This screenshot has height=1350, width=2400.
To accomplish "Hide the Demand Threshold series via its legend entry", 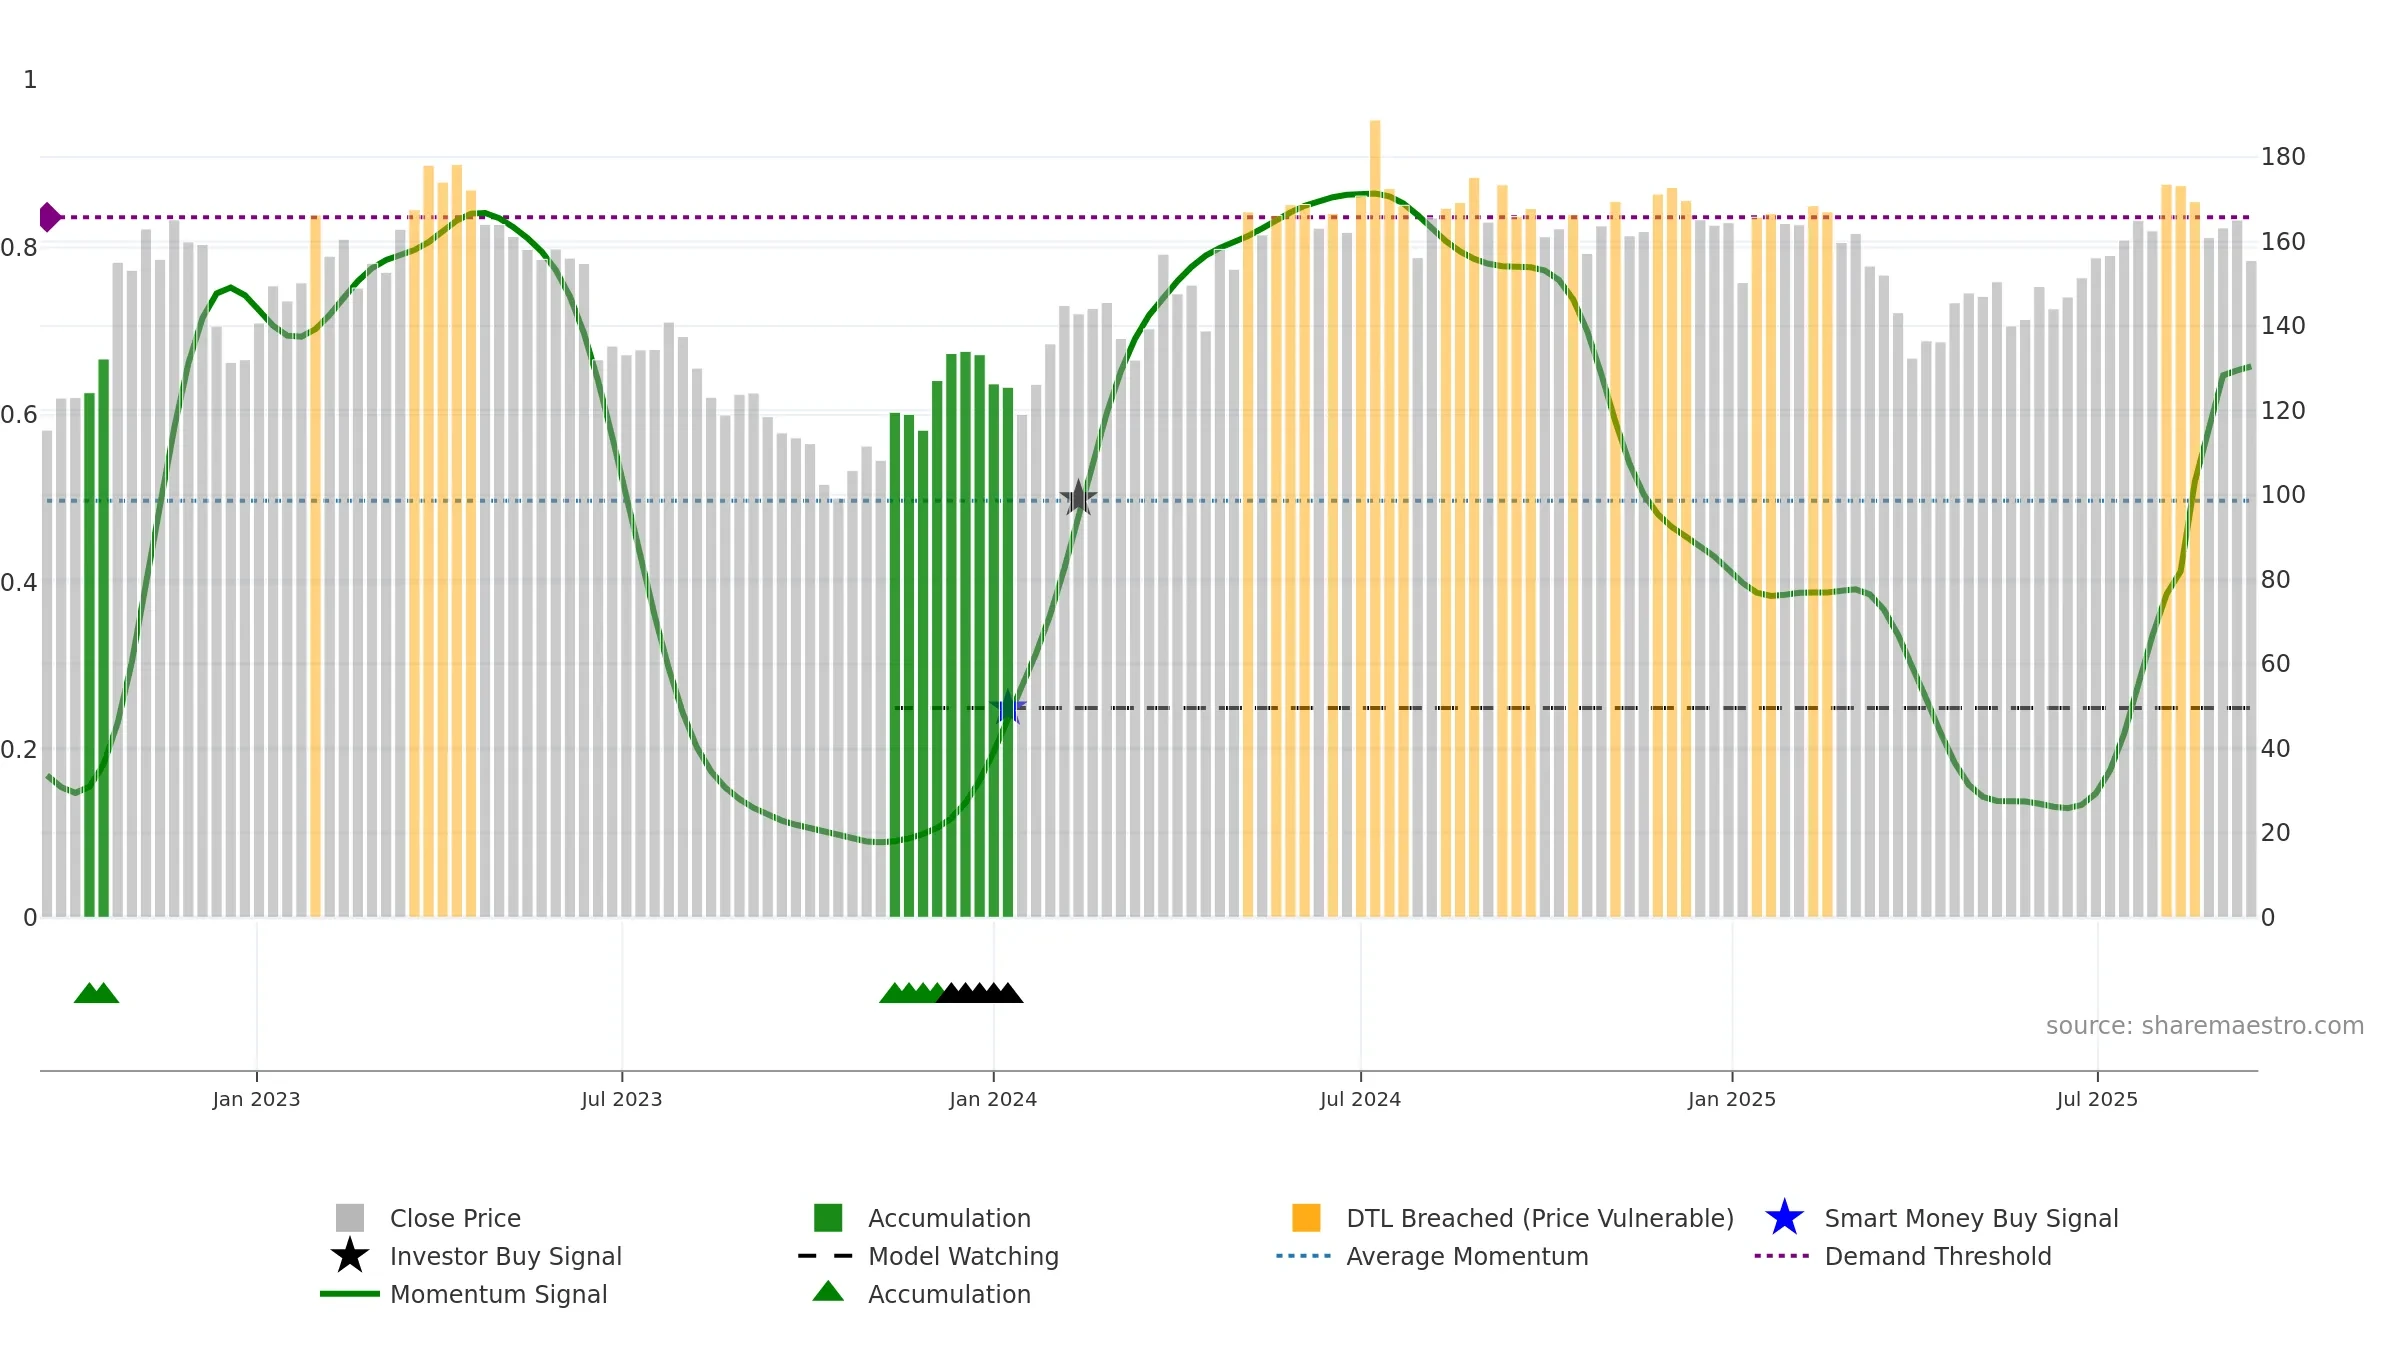I will [x=1937, y=1256].
